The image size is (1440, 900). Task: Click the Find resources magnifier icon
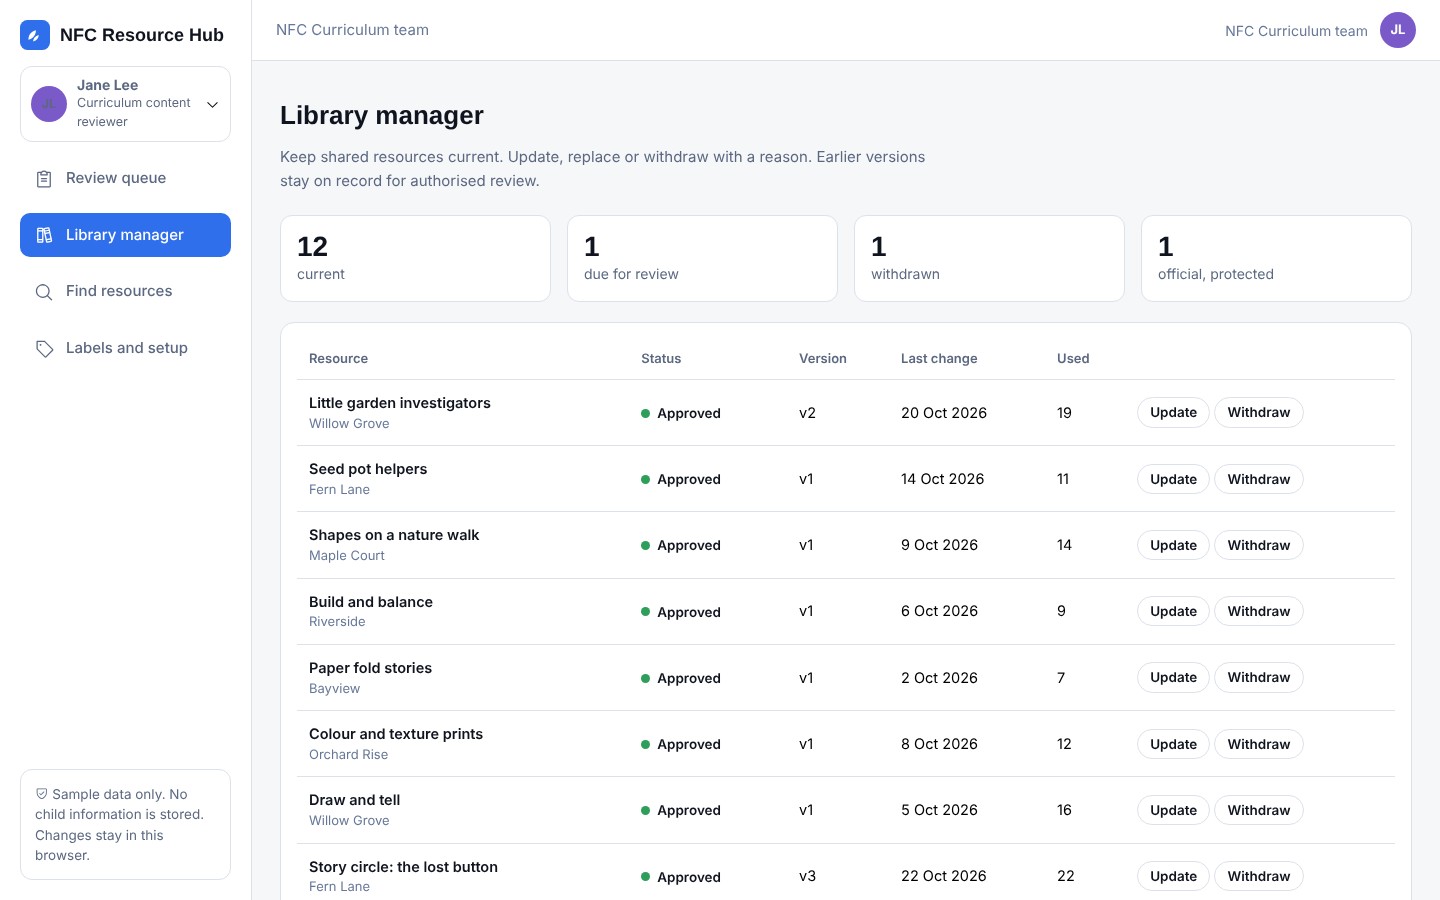point(44,292)
